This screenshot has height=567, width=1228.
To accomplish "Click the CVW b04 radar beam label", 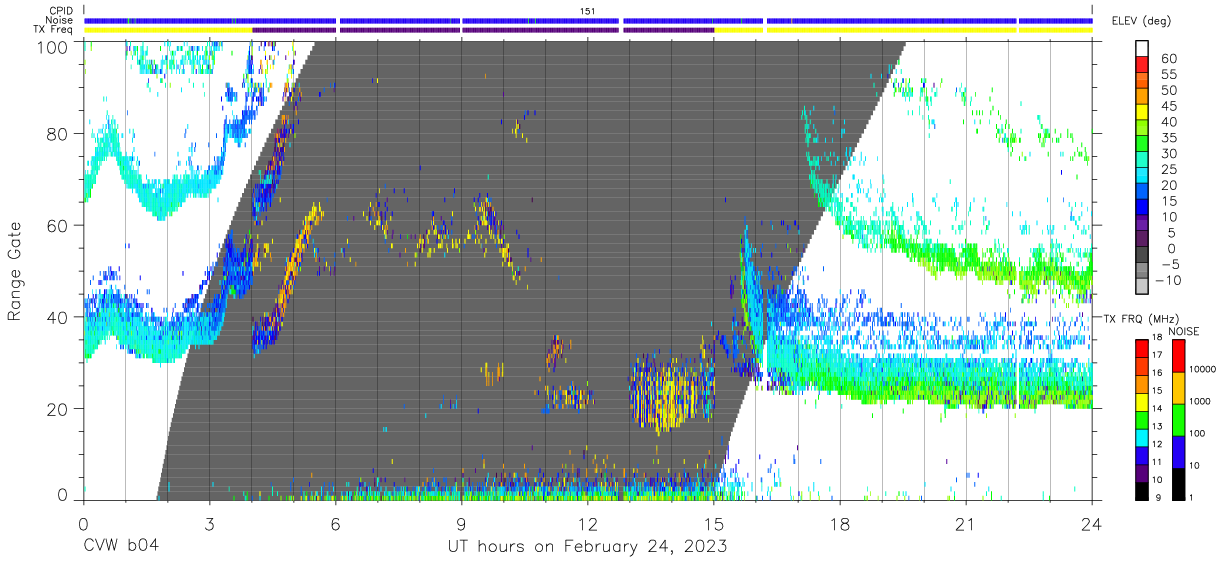I will pos(120,546).
